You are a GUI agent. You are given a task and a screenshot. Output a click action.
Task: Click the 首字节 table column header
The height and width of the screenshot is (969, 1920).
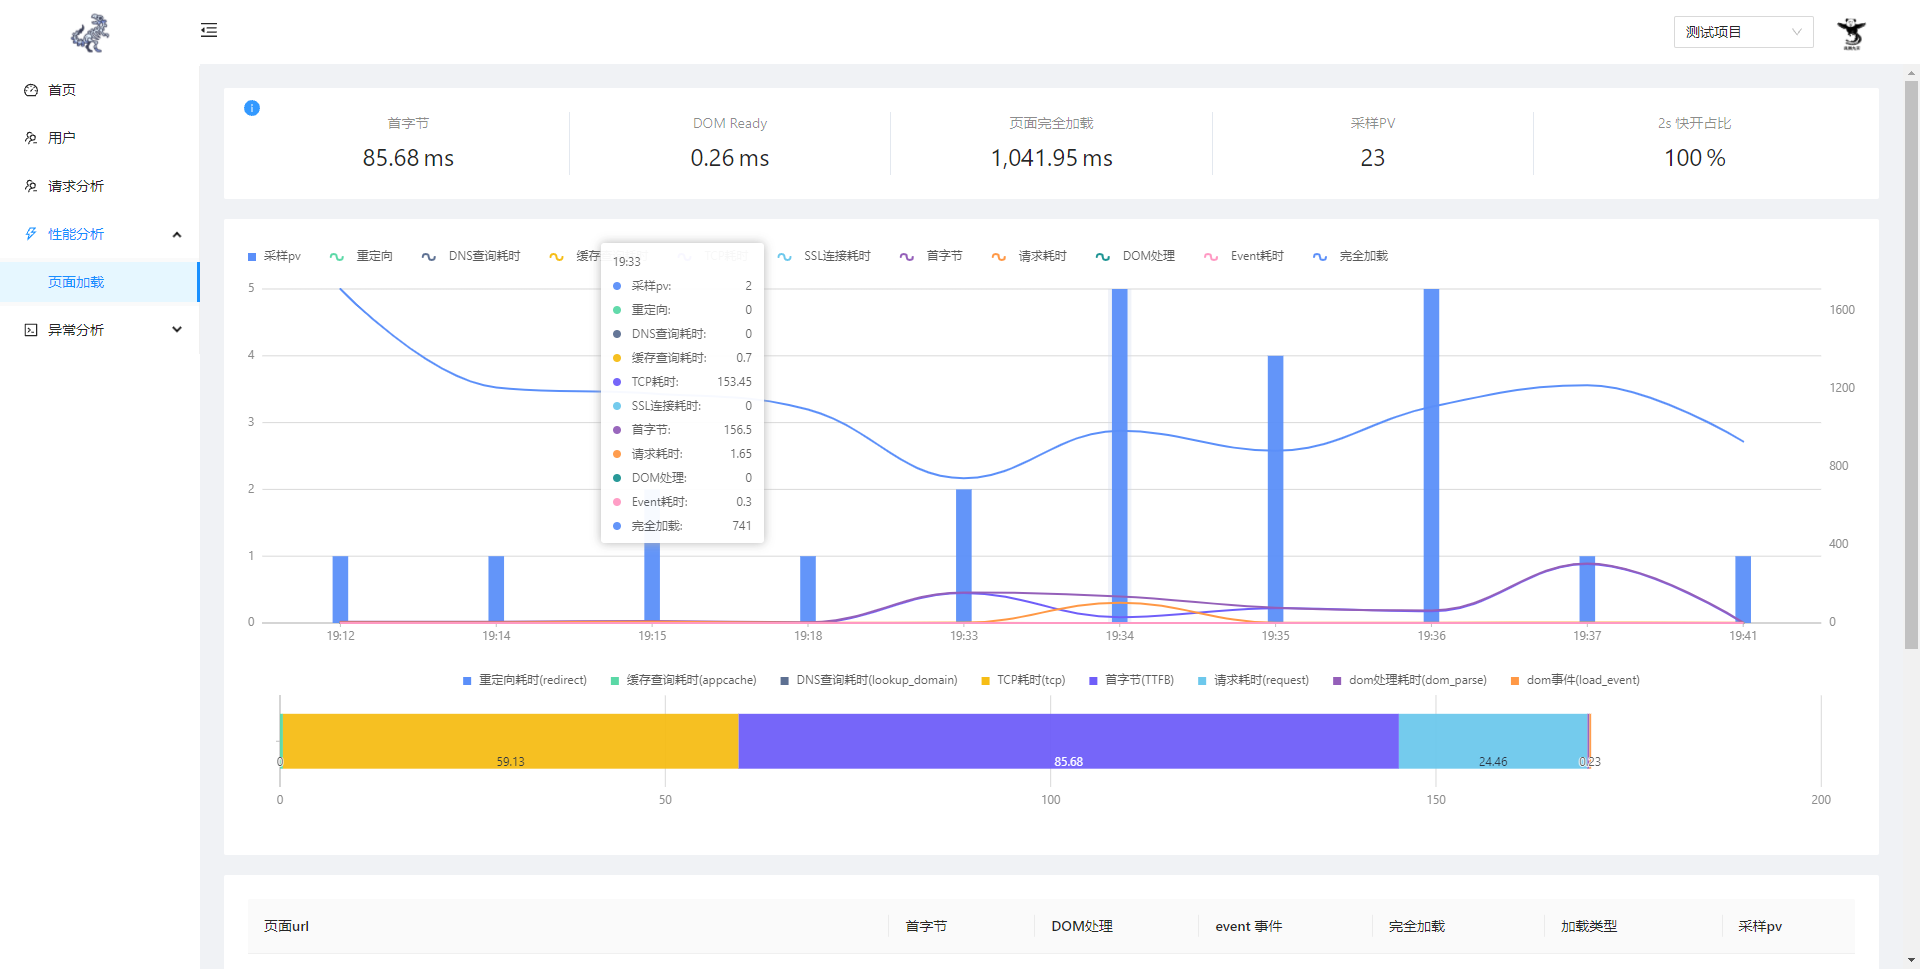coord(926,926)
